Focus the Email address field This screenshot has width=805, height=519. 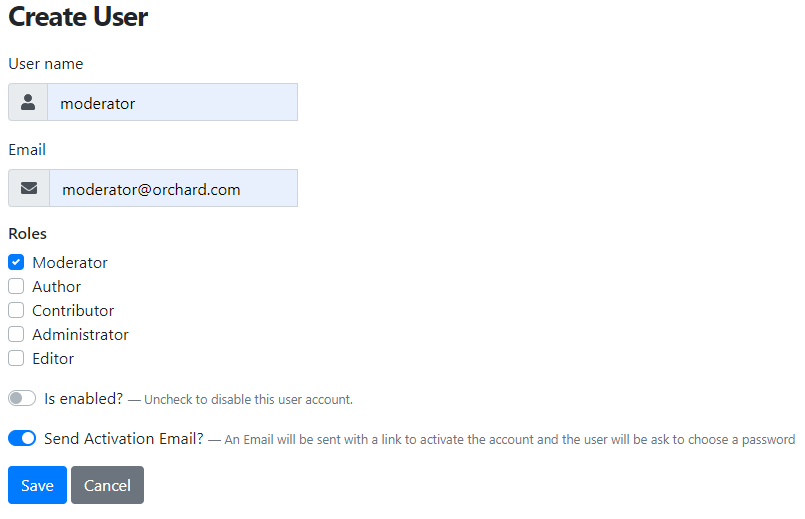pyautogui.click(x=174, y=188)
